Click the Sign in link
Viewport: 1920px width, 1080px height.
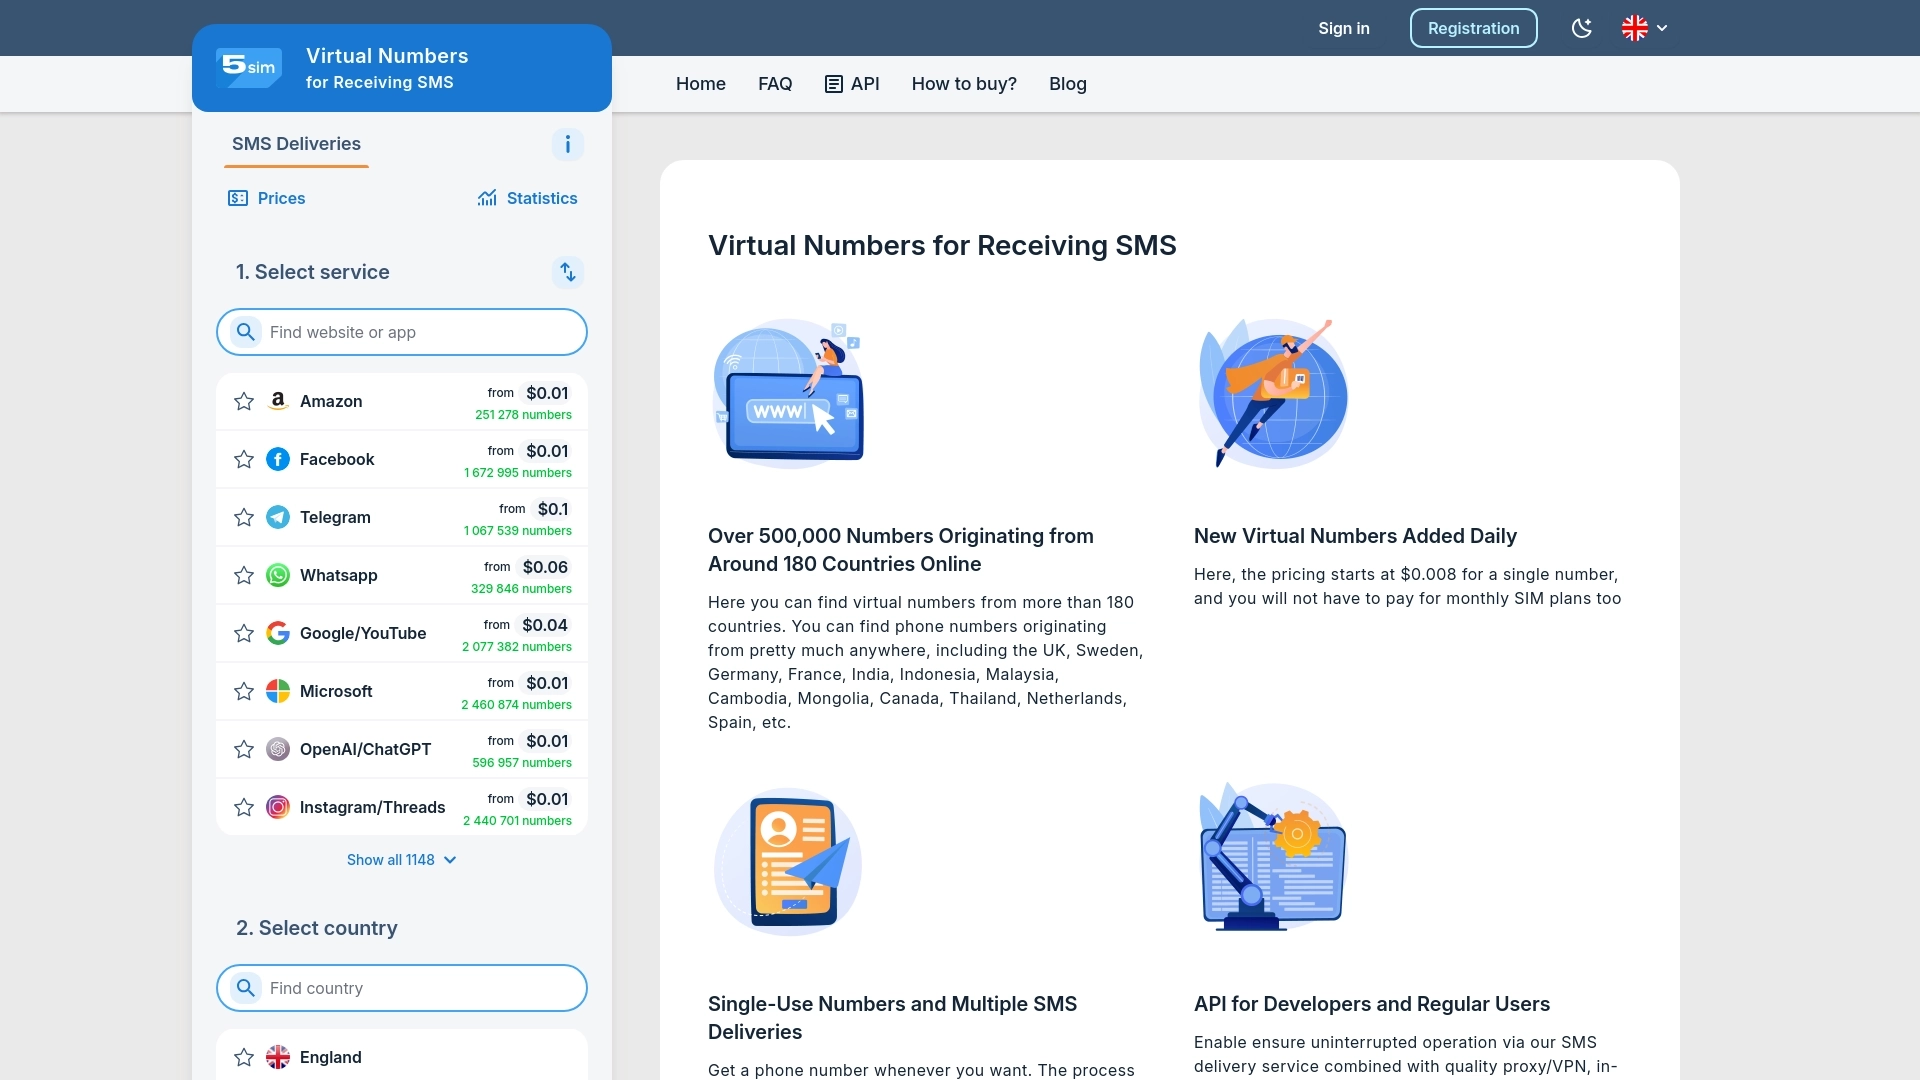(1344, 28)
